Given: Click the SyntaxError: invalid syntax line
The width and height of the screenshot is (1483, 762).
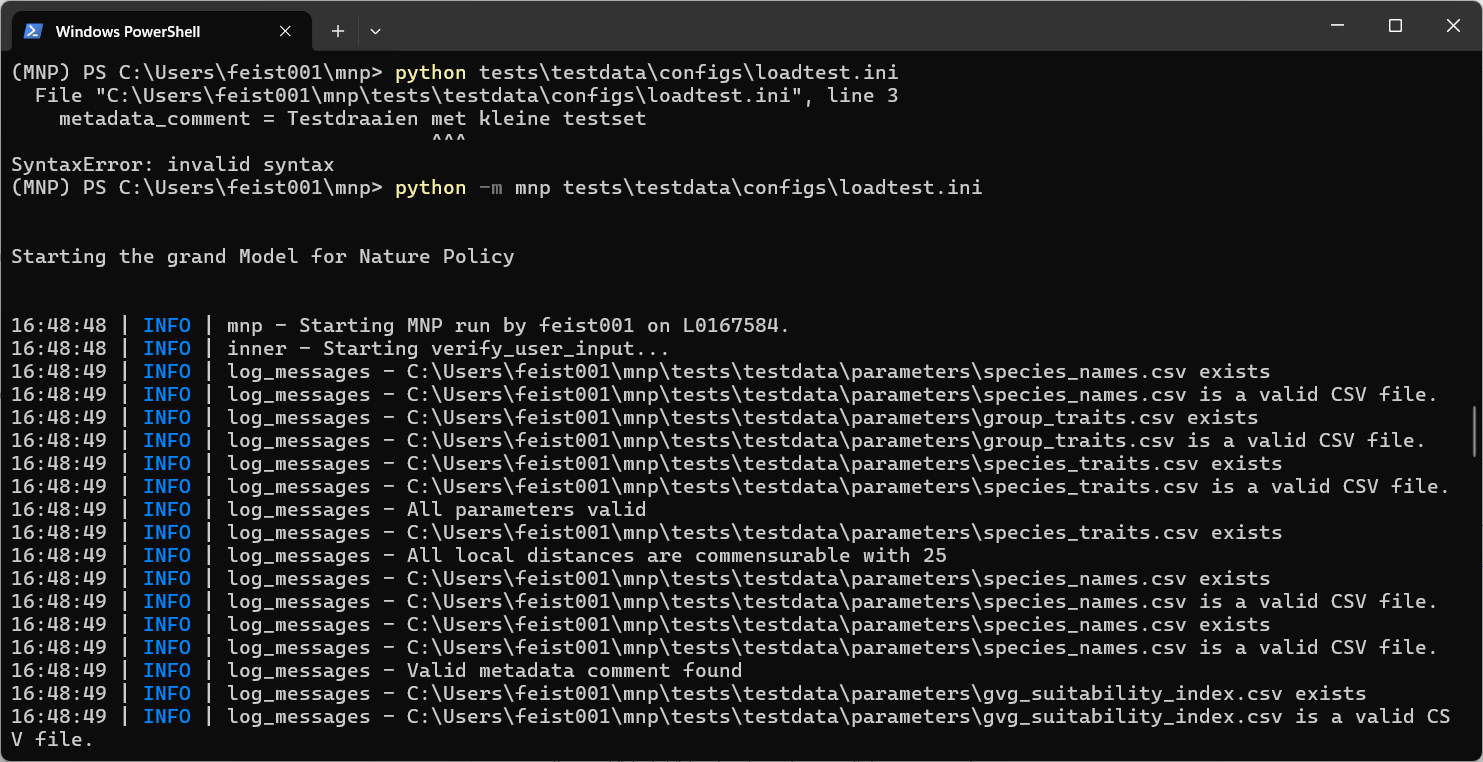Looking at the screenshot, I should (170, 164).
